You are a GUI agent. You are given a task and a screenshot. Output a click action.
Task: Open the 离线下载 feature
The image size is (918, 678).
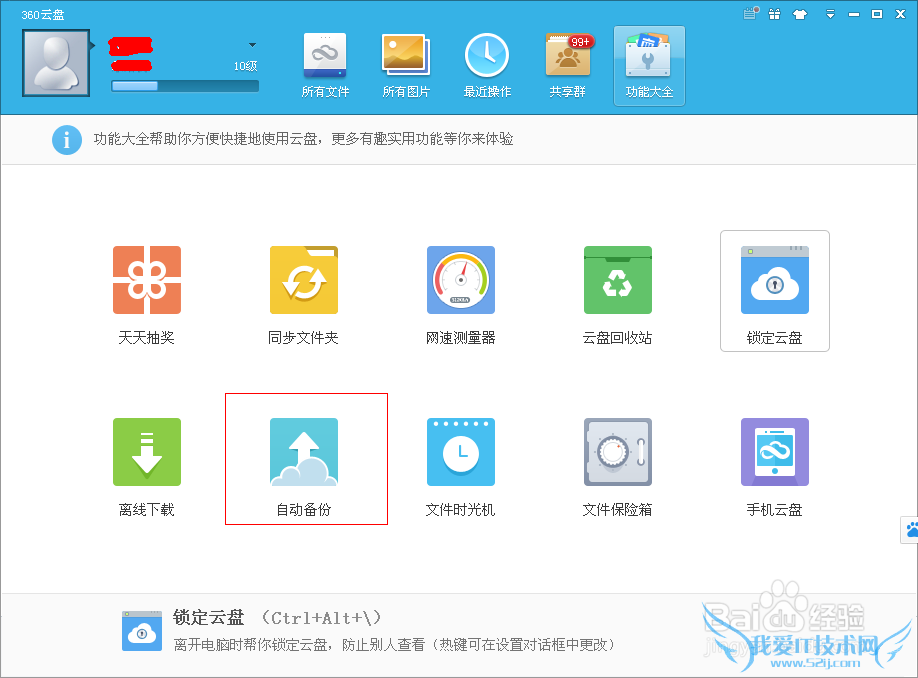coord(147,467)
